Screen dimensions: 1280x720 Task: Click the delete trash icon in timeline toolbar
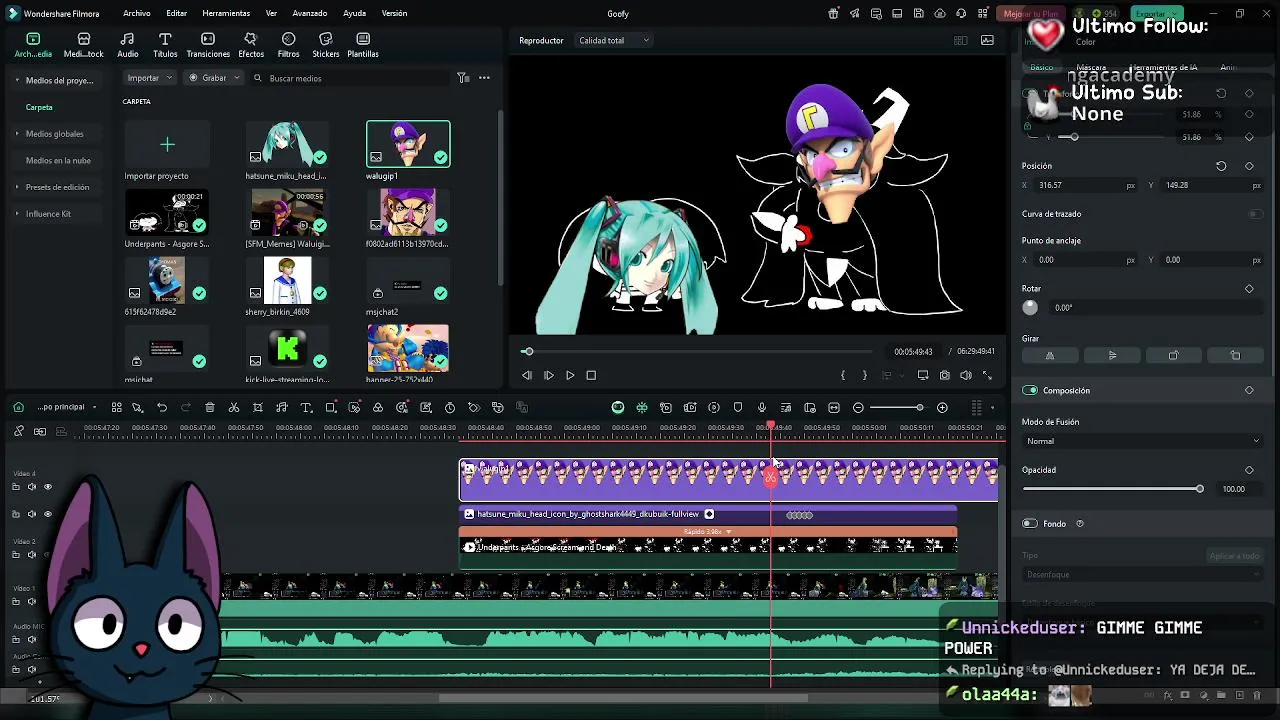210,407
